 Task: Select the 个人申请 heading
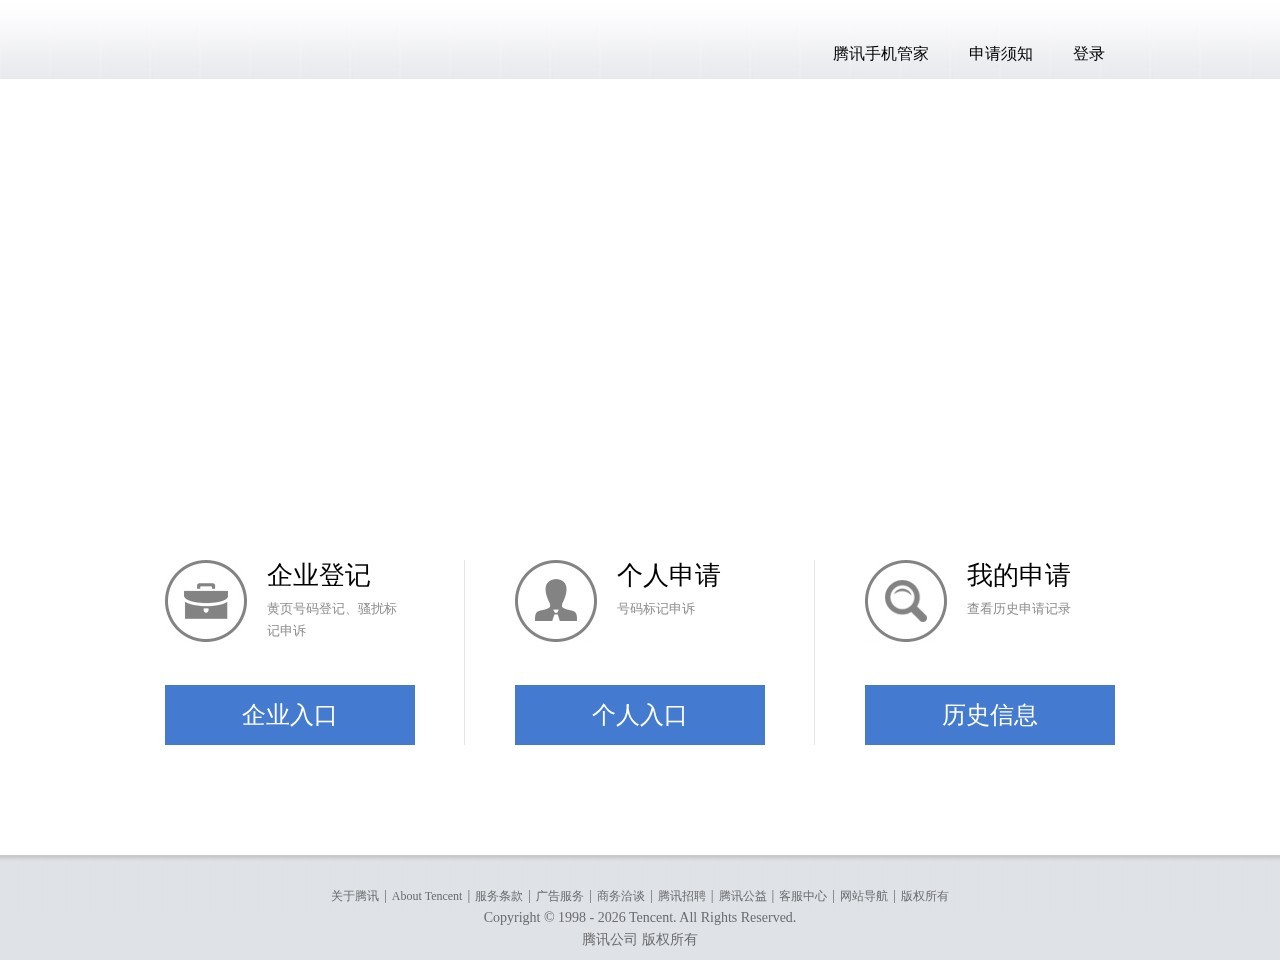pos(669,575)
